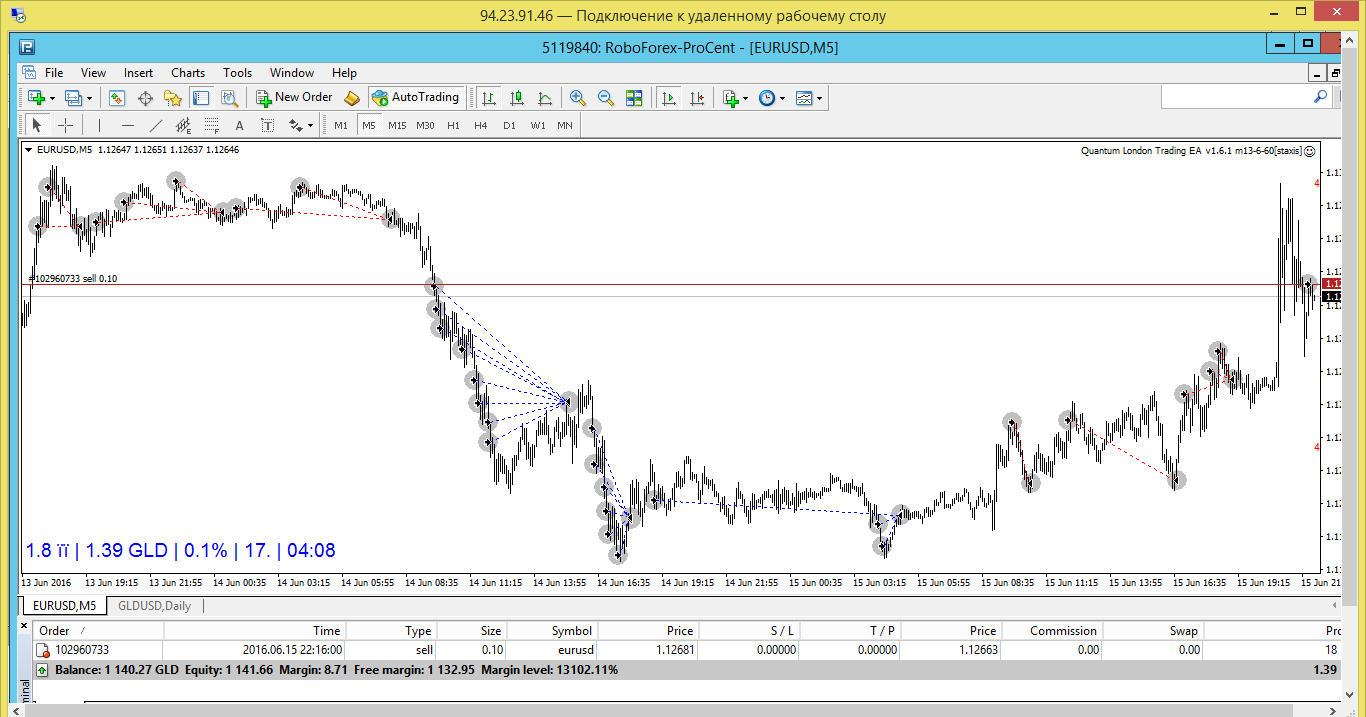Draw a trendline with the trendline tool

[x=156, y=125]
